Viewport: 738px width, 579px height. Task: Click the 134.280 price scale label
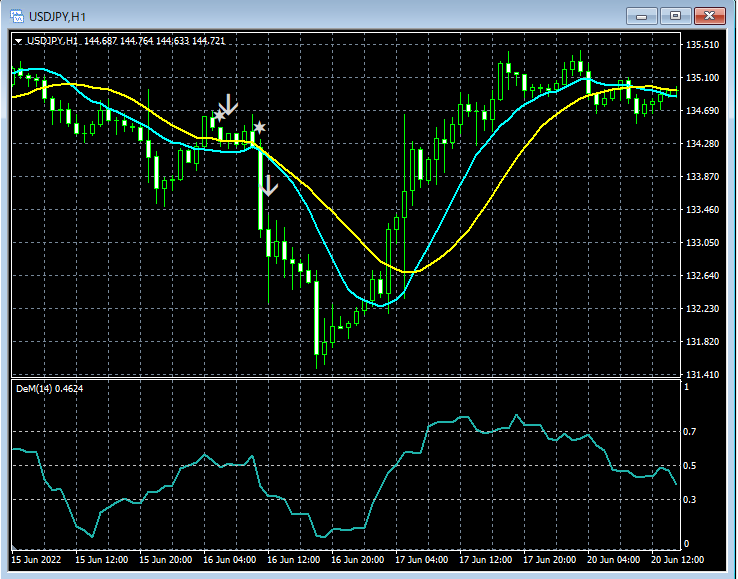[703, 144]
